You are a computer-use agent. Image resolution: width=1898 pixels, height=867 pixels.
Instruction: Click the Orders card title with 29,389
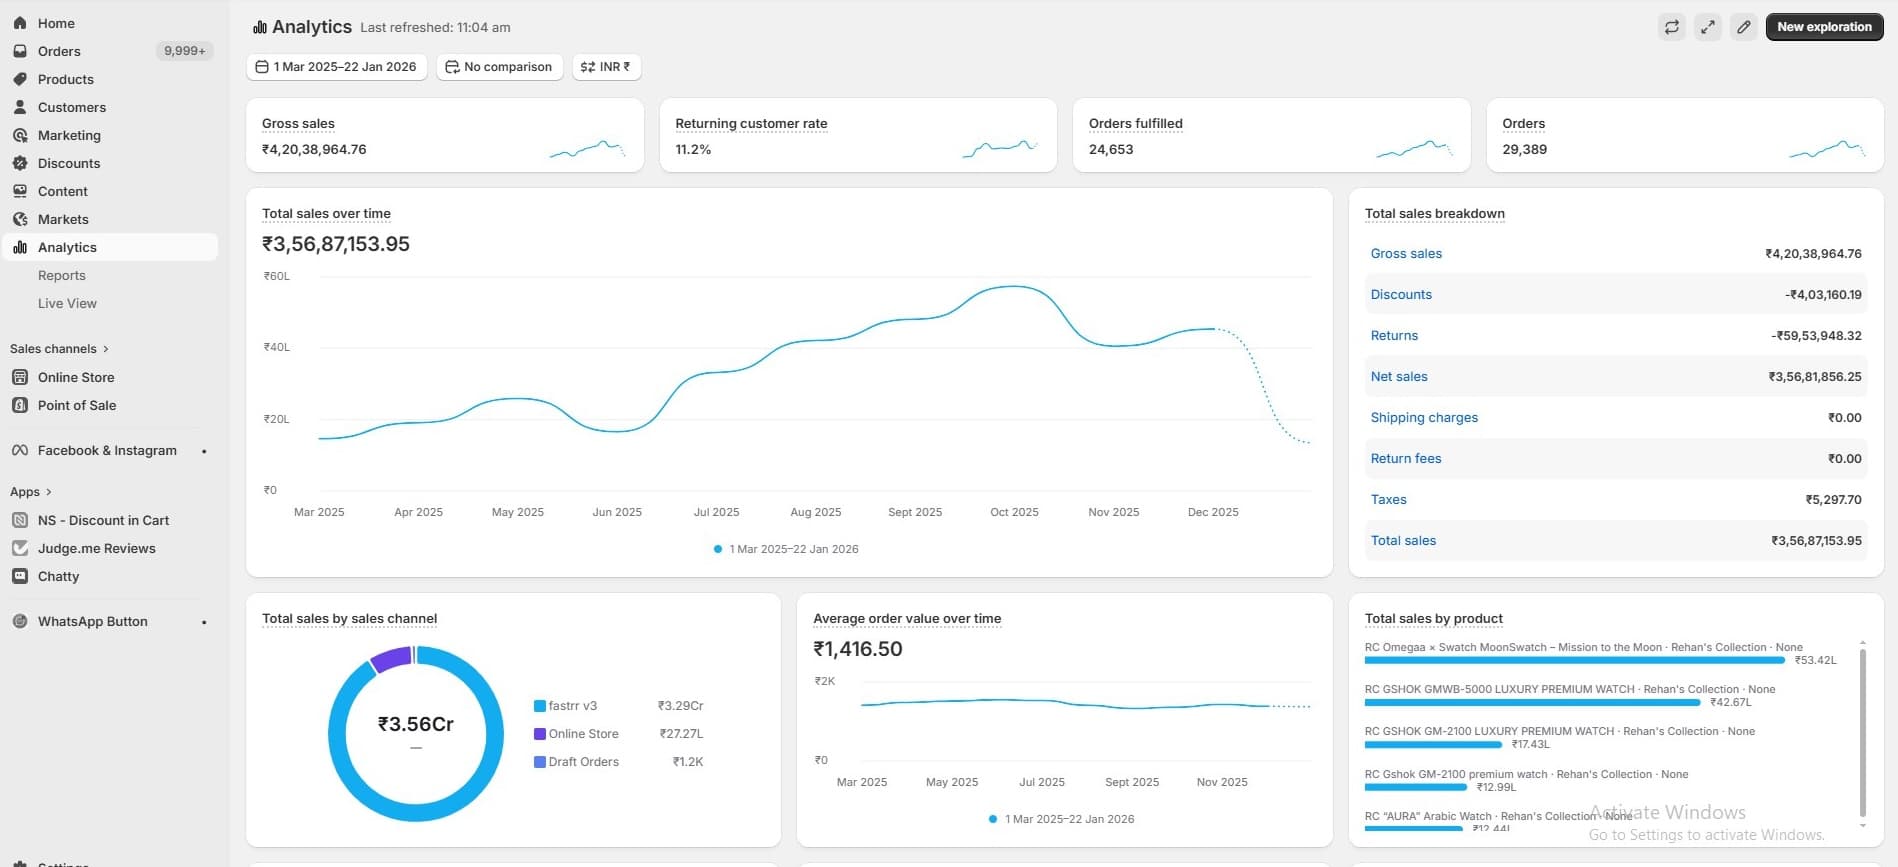click(x=1523, y=124)
